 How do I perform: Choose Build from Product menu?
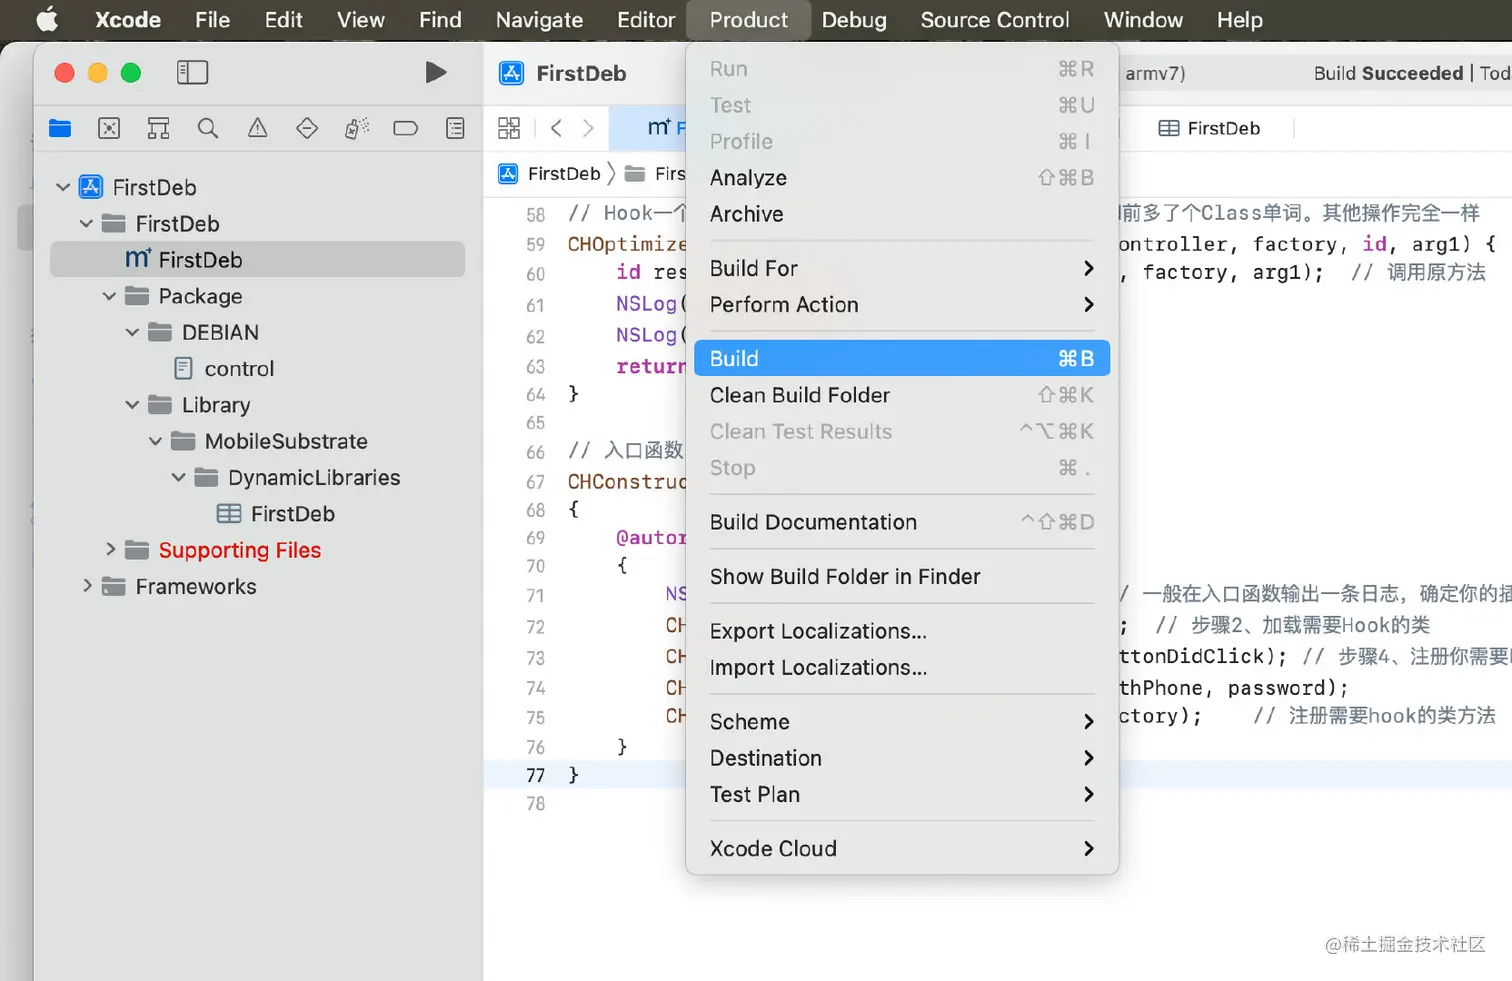click(902, 358)
